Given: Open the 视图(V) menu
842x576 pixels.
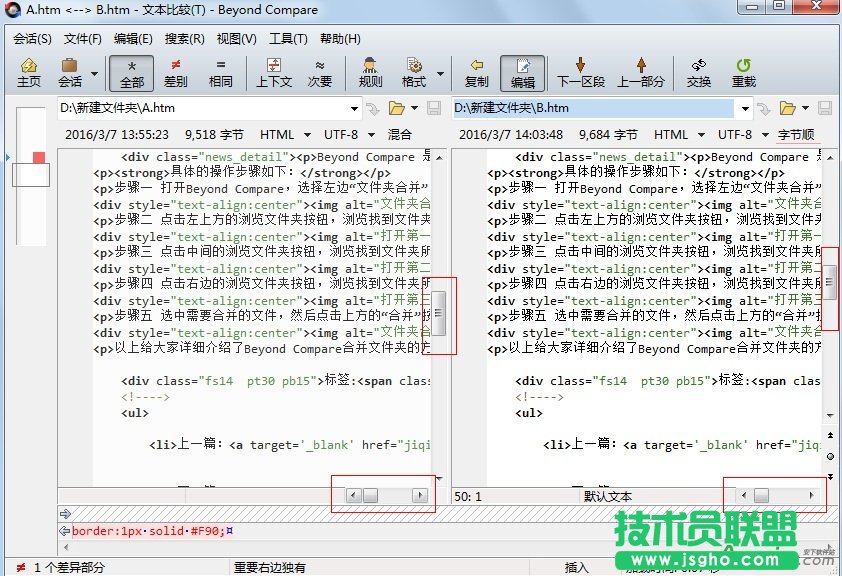Looking at the screenshot, I should coord(236,39).
